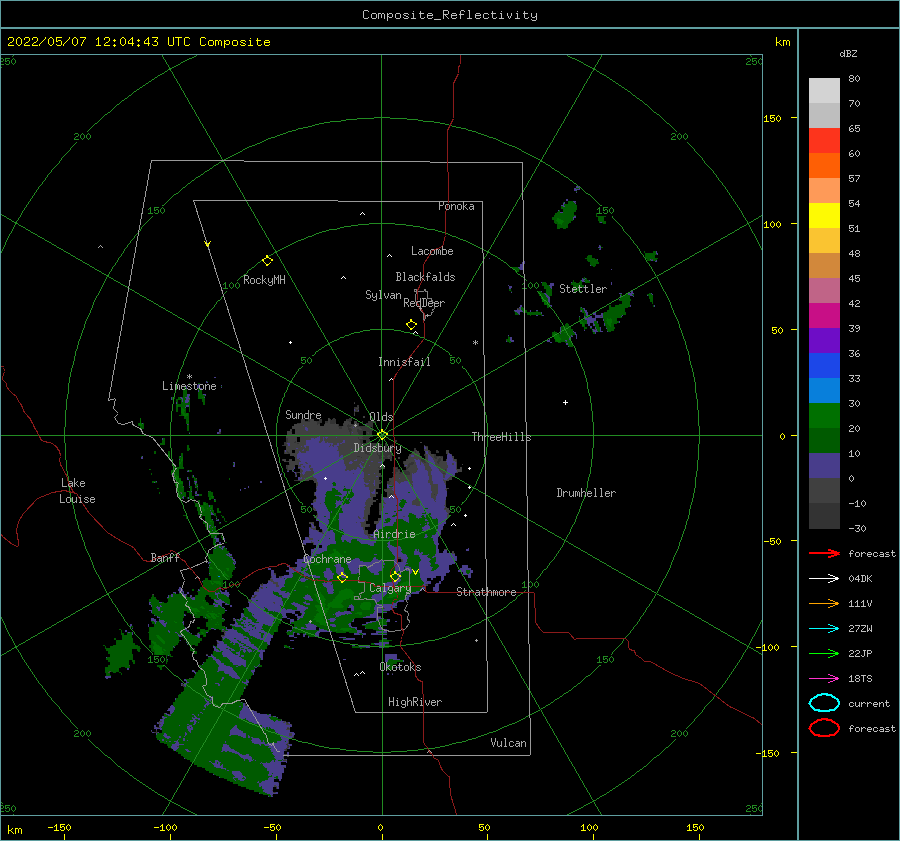Click the Cochrane city label
This screenshot has width=900, height=841.
[327, 559]
